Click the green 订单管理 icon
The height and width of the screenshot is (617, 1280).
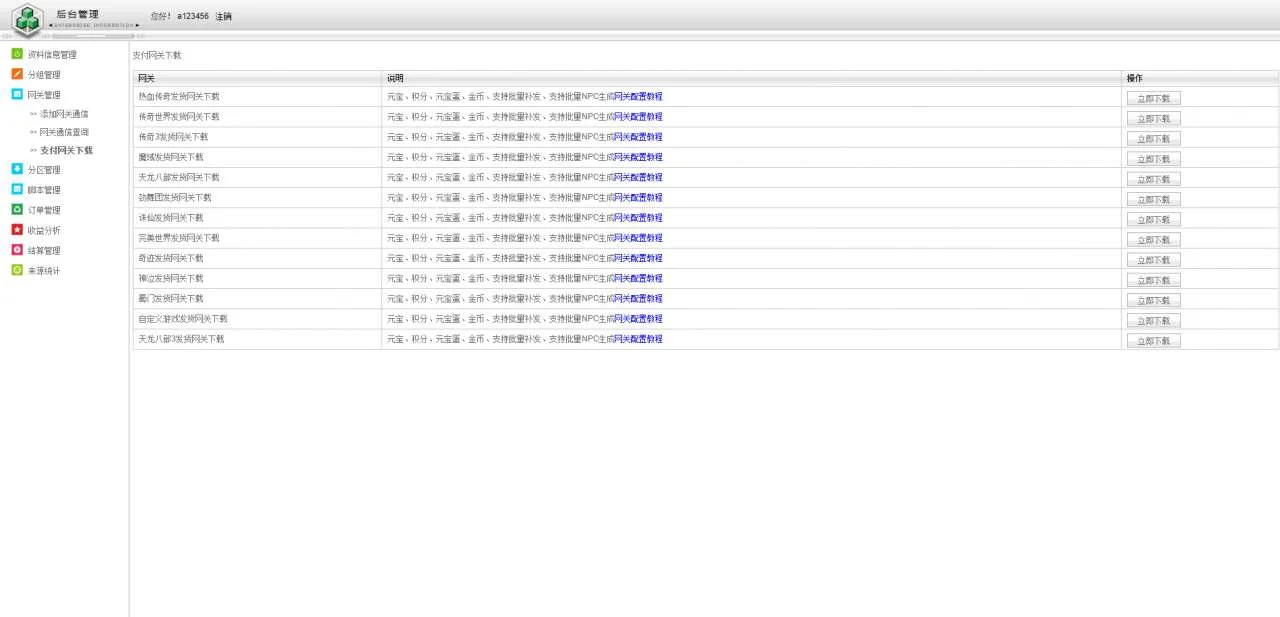coord(17,210)
